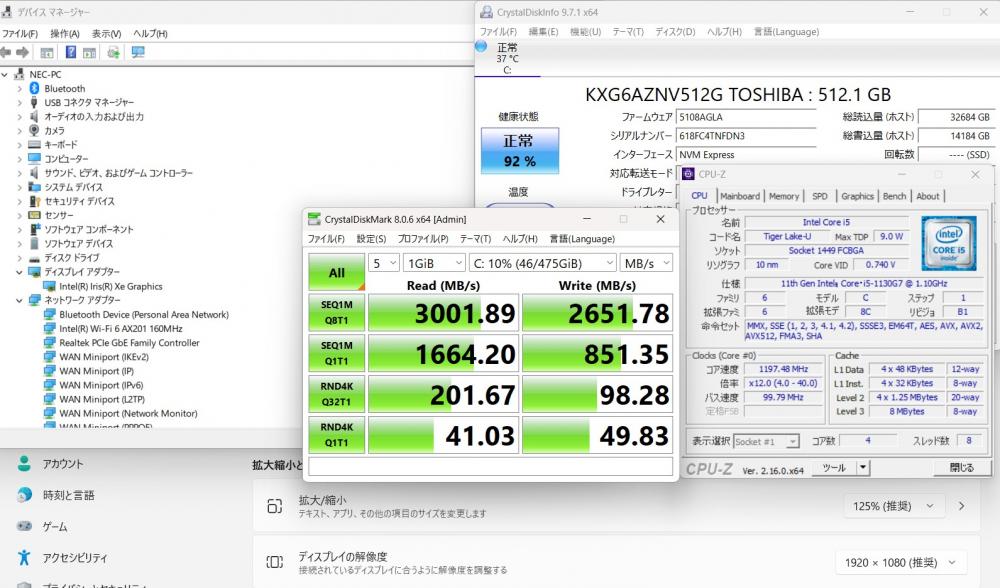Select Realtek PCIe GbE Family Controller
1000x588 pixels.
pyautogui.click(x=129, y=342)
